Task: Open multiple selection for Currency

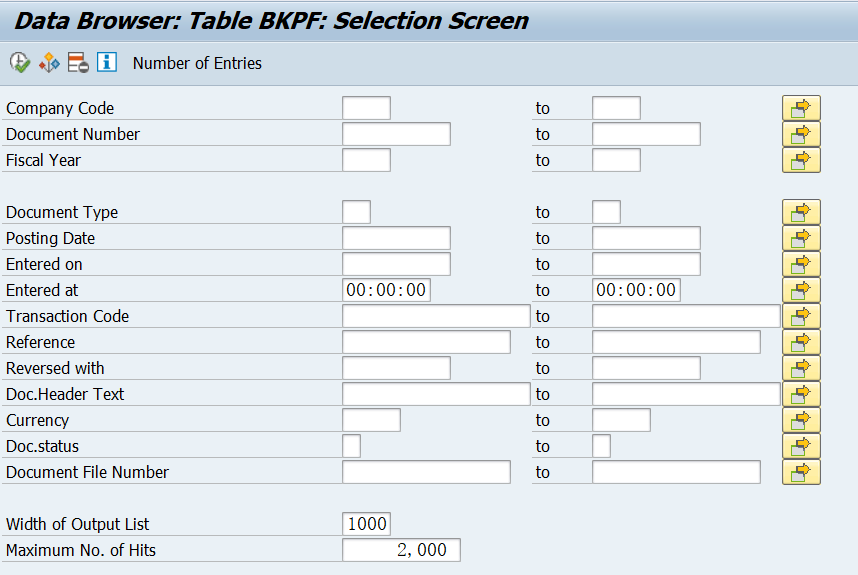Action: (x=801, y=420)
